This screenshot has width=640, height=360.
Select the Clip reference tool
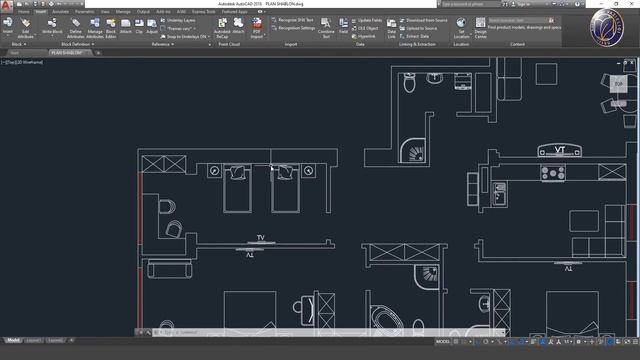[x=139, y=25]
